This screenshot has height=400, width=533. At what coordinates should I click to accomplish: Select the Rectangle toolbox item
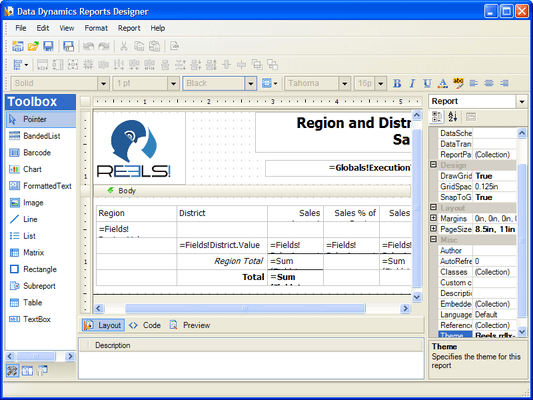tap(41, 269)
